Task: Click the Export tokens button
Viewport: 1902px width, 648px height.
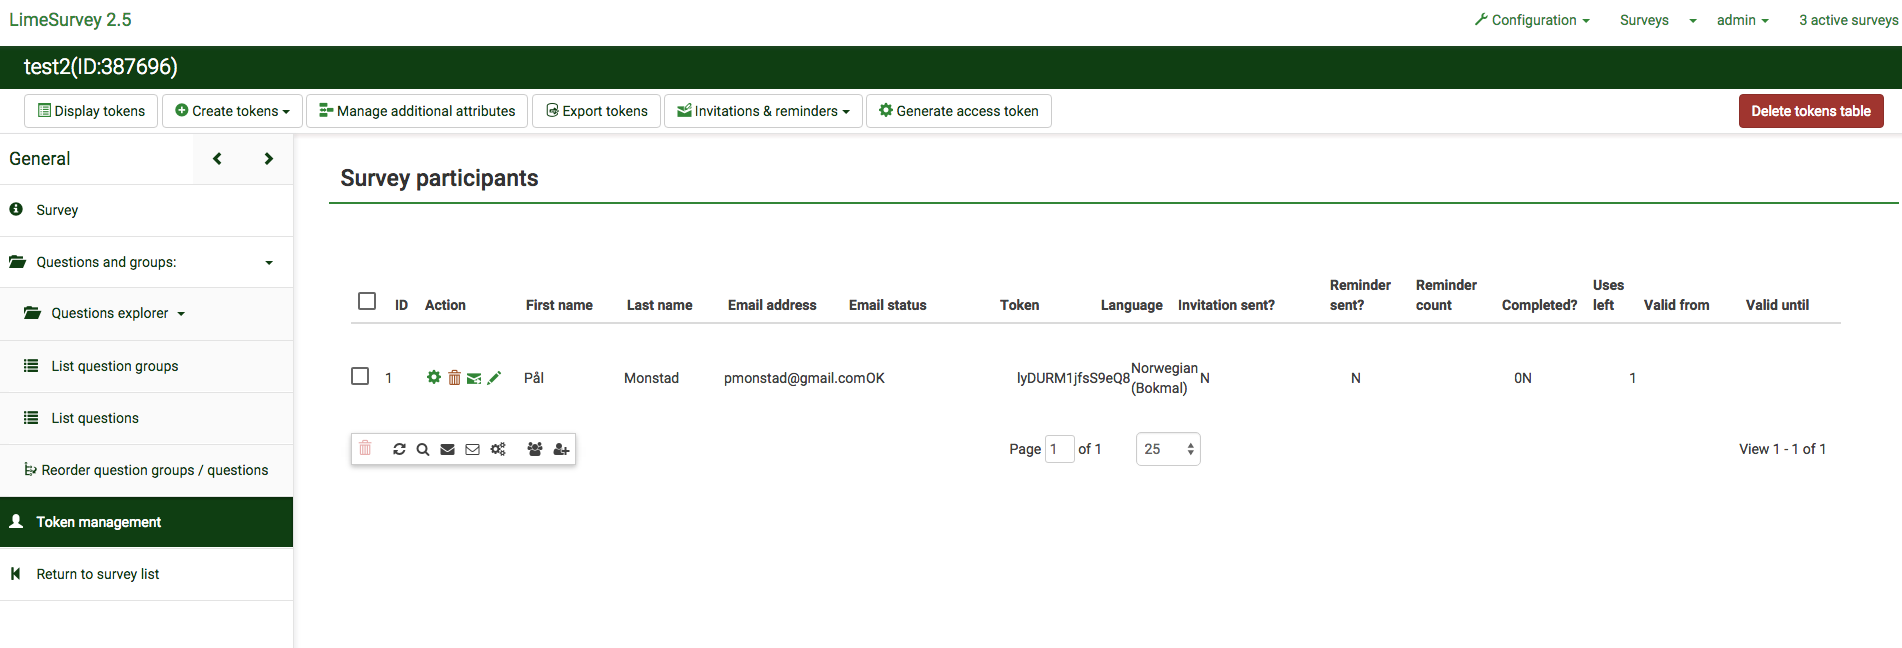Action: [597, 111]
